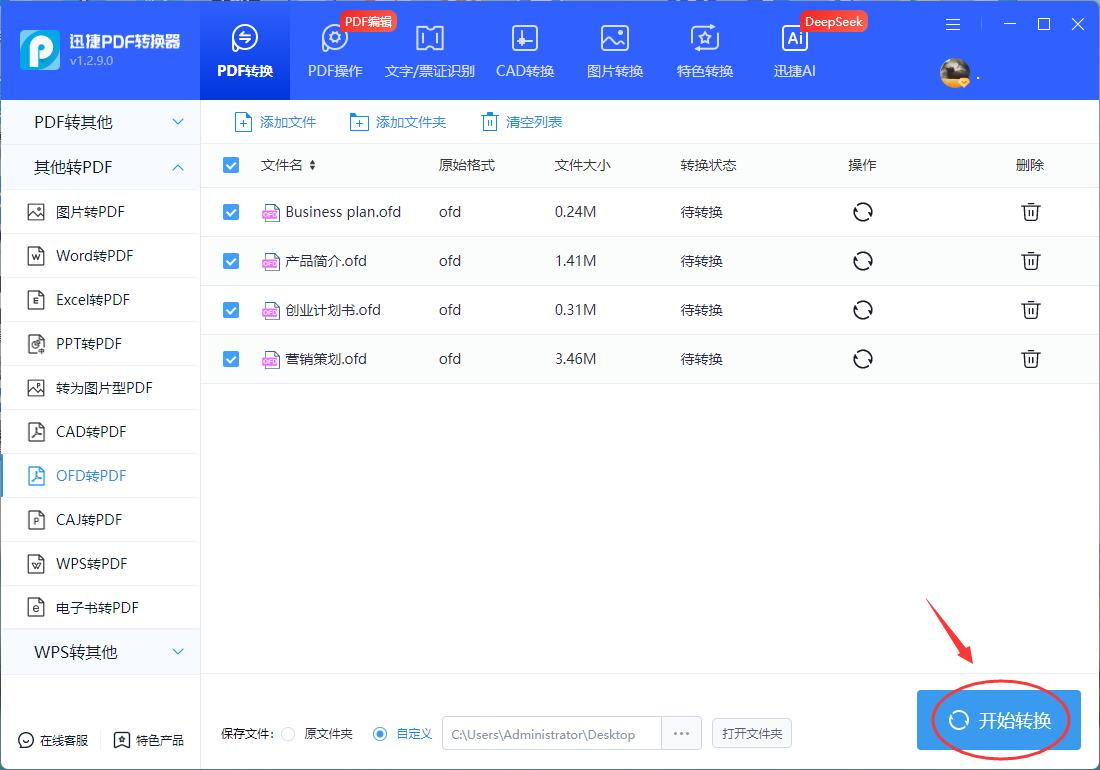Click the 打开文件夹 button
The width and height of the screenshot is (1100, 770).
point(752,734)
